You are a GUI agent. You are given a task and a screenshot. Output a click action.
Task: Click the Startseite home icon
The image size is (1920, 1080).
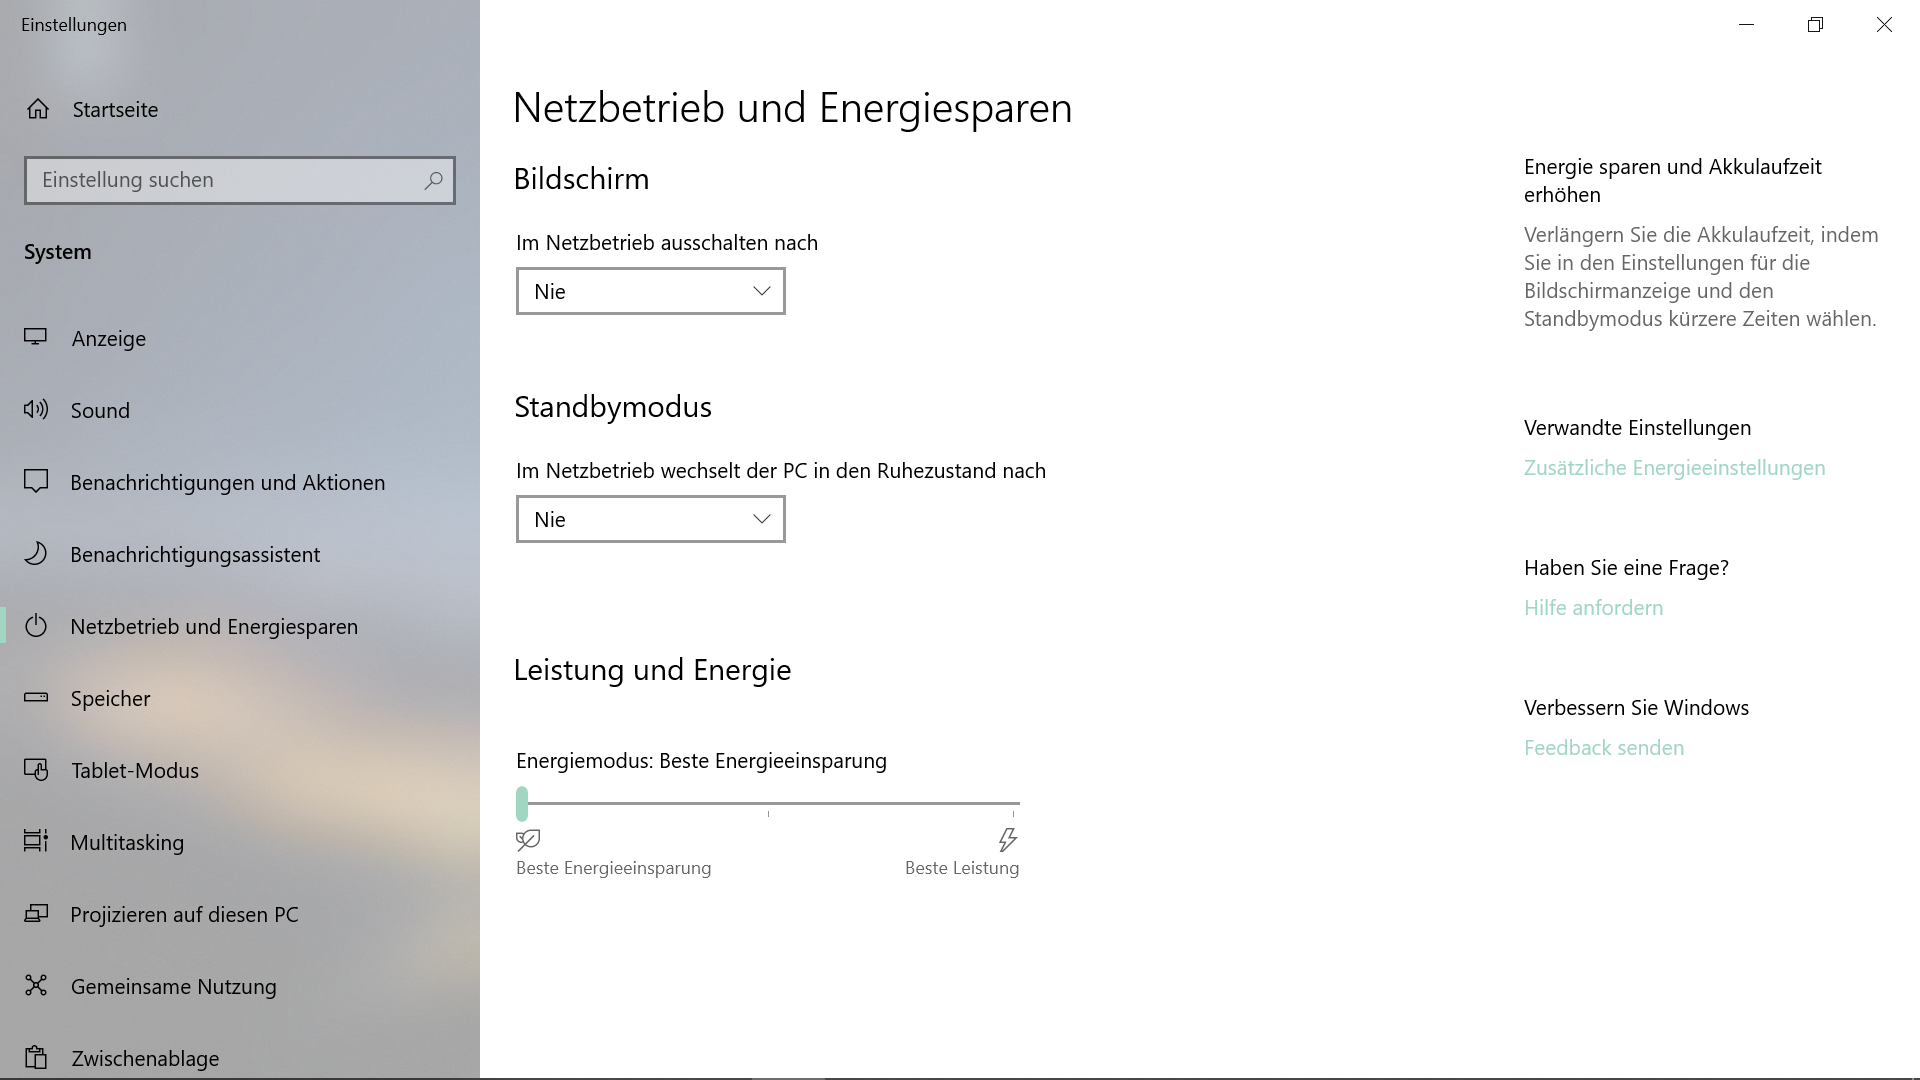(38, 109)
